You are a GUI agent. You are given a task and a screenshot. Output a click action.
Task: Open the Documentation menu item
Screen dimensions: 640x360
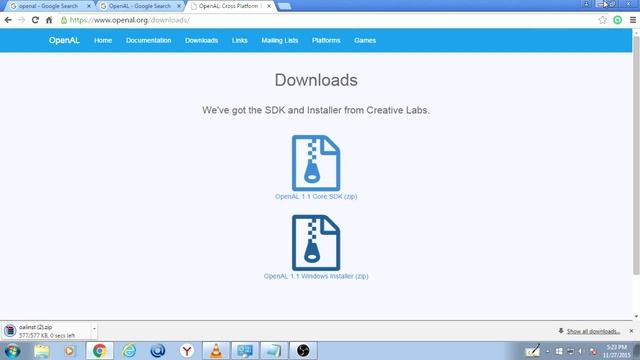coord(149,40)
